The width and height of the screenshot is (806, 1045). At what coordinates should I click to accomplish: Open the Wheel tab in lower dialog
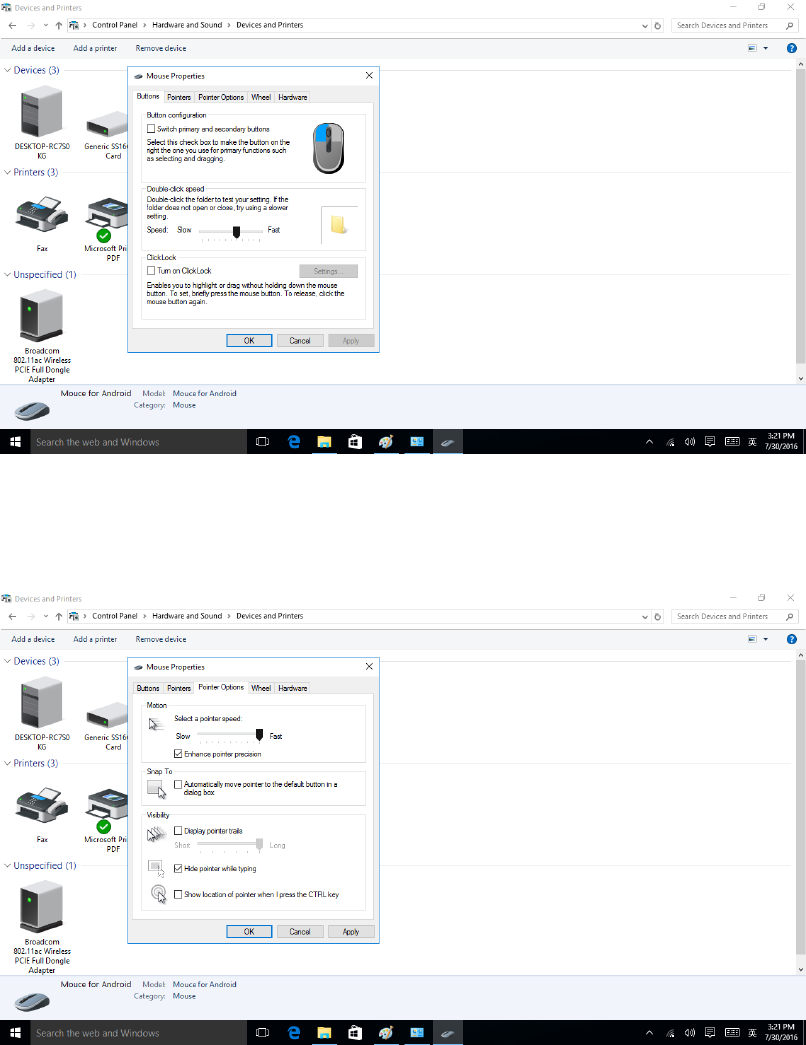[261, 688]
